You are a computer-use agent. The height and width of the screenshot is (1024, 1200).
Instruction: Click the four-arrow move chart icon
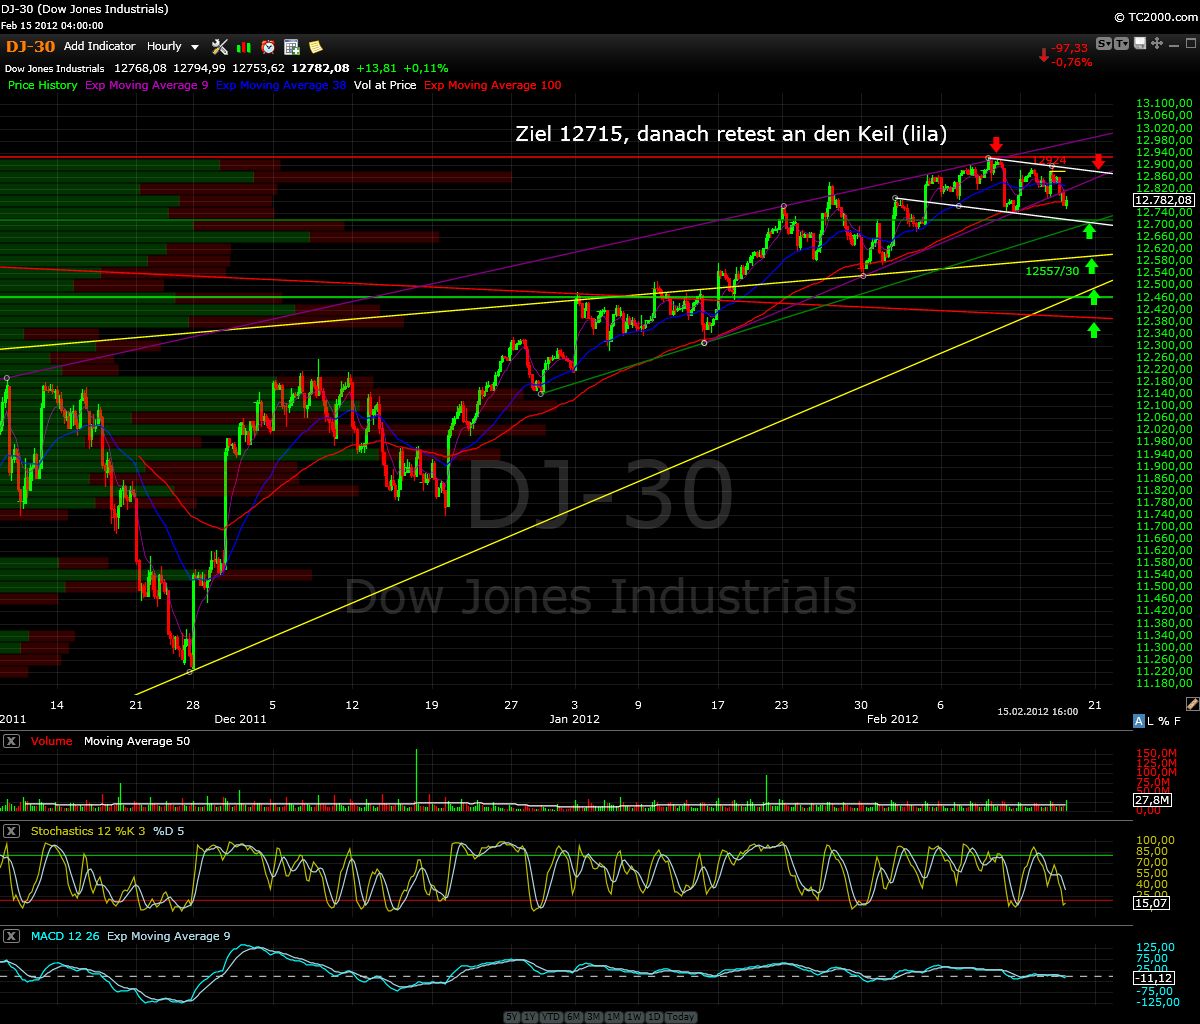[x=1157, y=43]
